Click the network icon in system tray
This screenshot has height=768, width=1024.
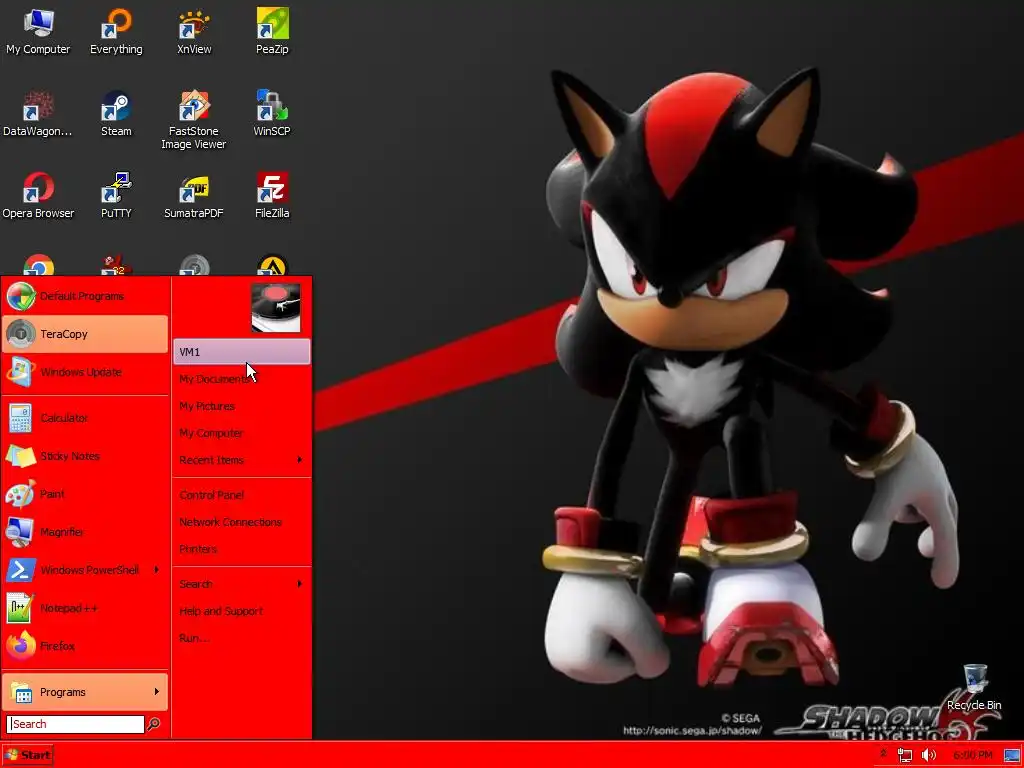pyautogui.click(x=904, y=755)
